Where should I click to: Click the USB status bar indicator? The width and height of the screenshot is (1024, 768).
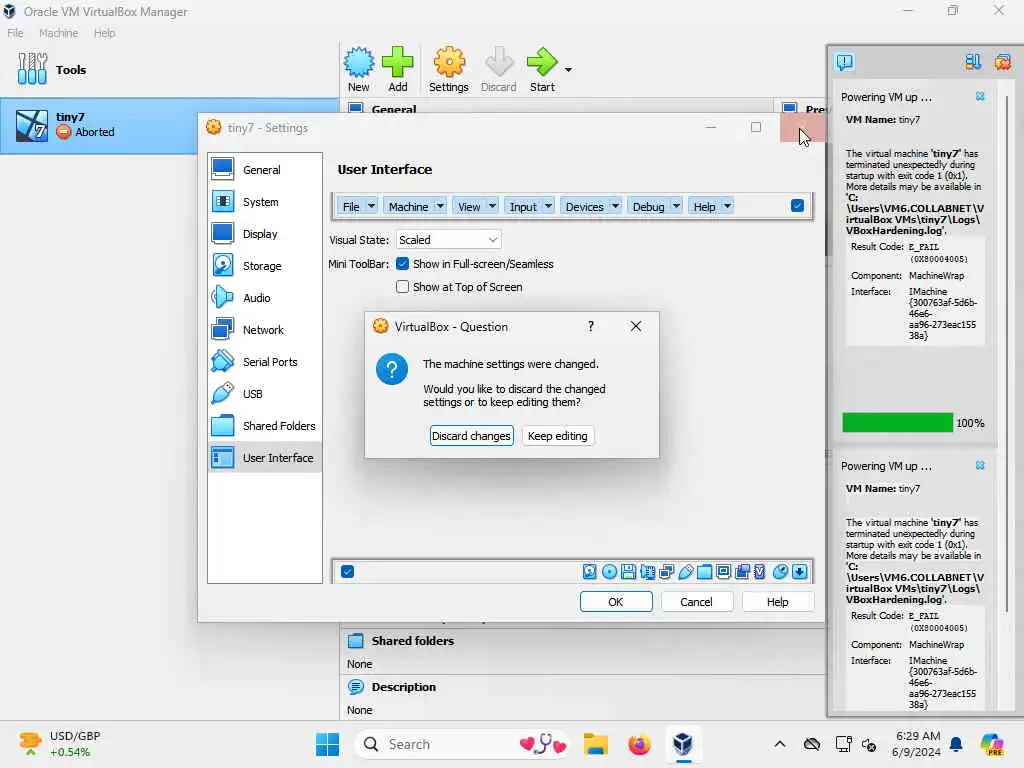(685, 572)
